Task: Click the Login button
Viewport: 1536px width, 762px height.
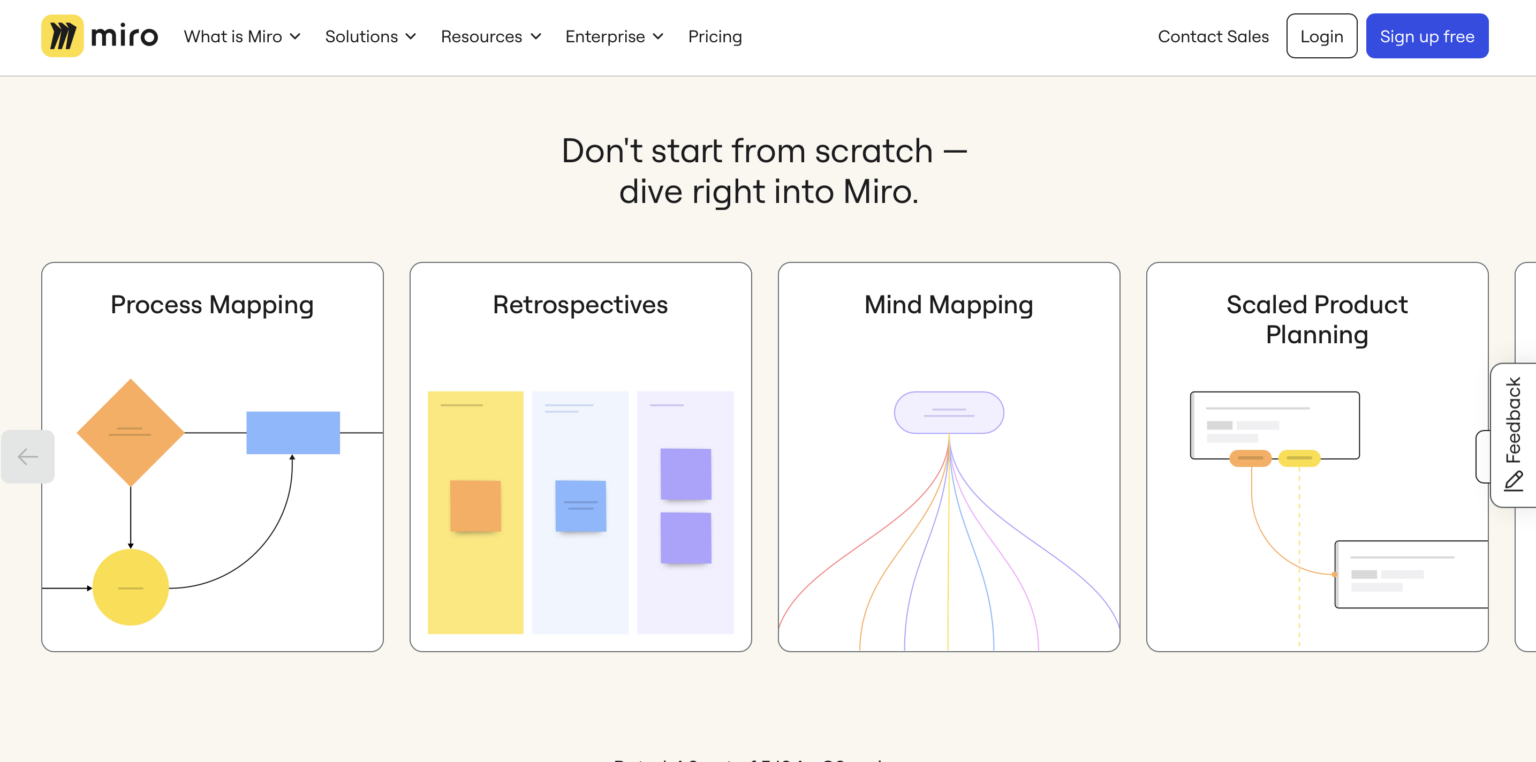Action: tap(1321, 36)
